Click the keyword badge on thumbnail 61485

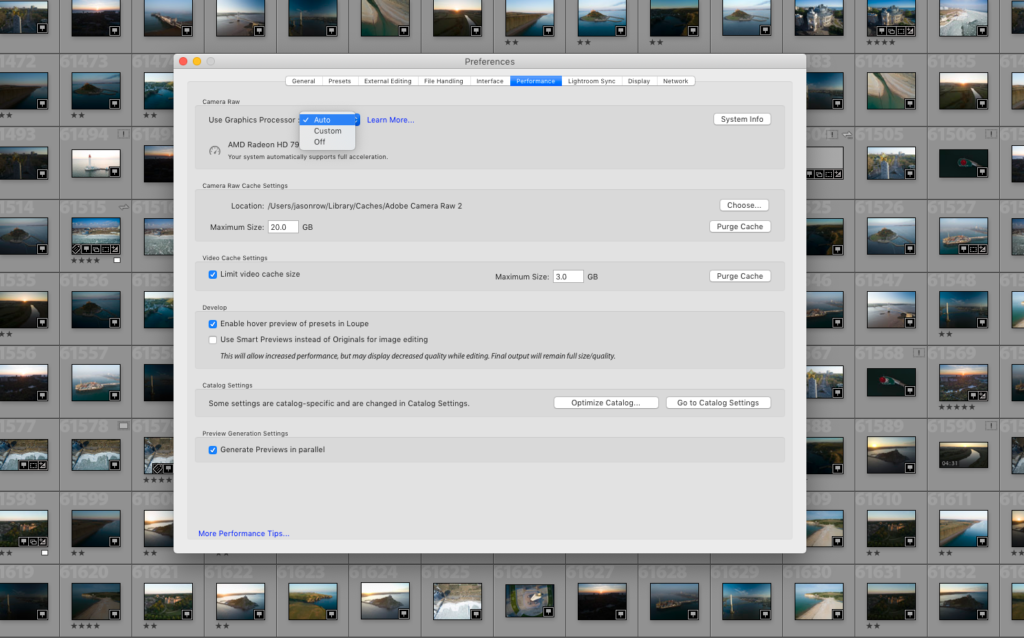[982, 103]
